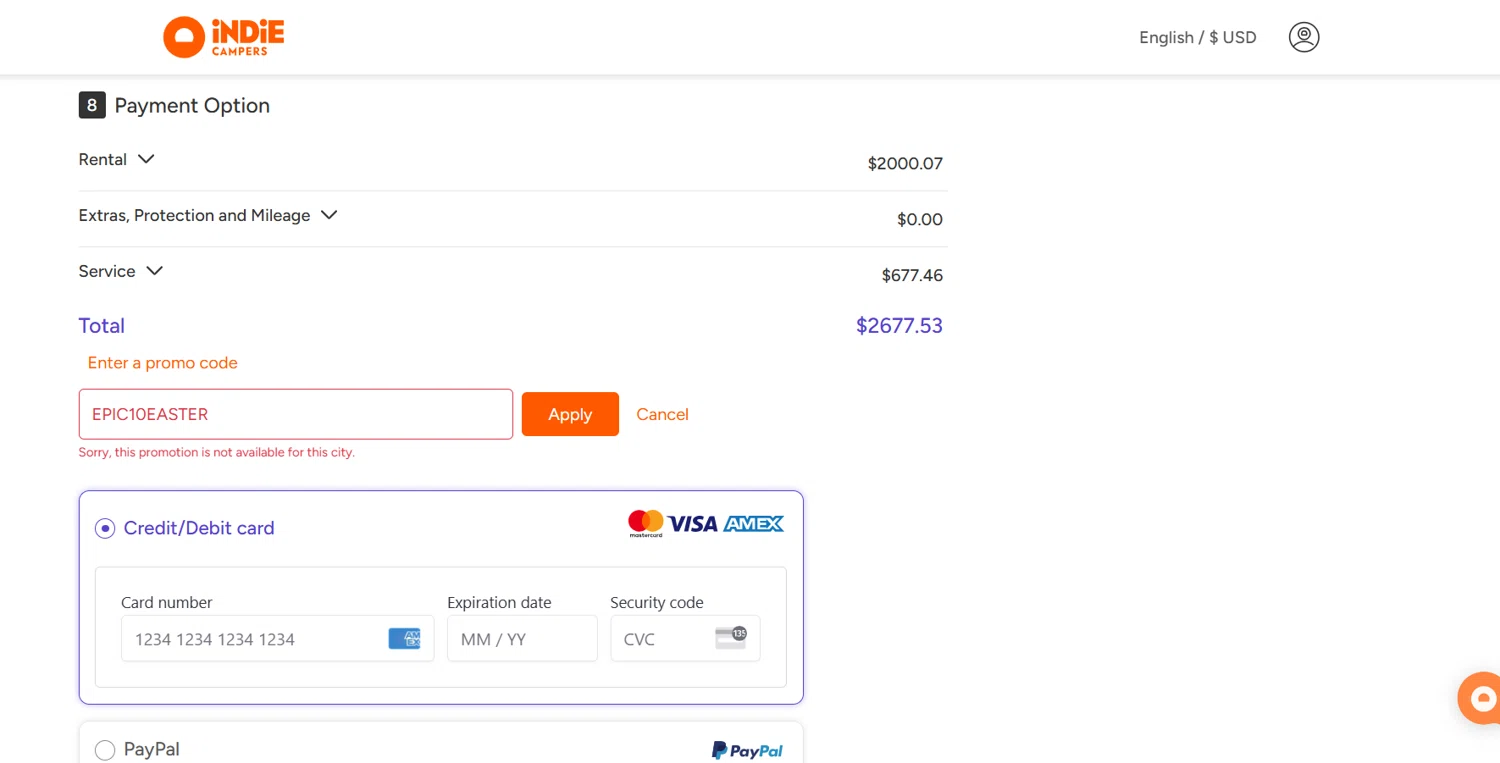The width and height of the screenshot is (1500, 763).
Task: Click the Security code label
Action: (657, 602)
